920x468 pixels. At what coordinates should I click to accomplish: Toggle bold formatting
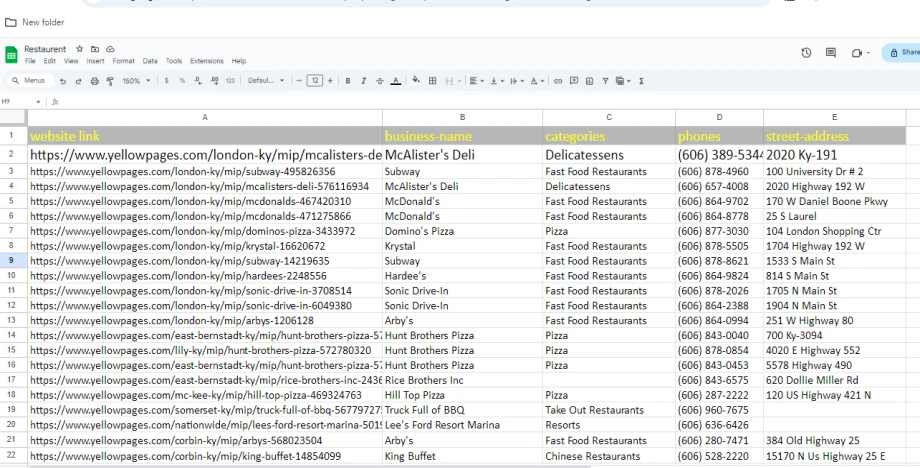pos(348,80)
